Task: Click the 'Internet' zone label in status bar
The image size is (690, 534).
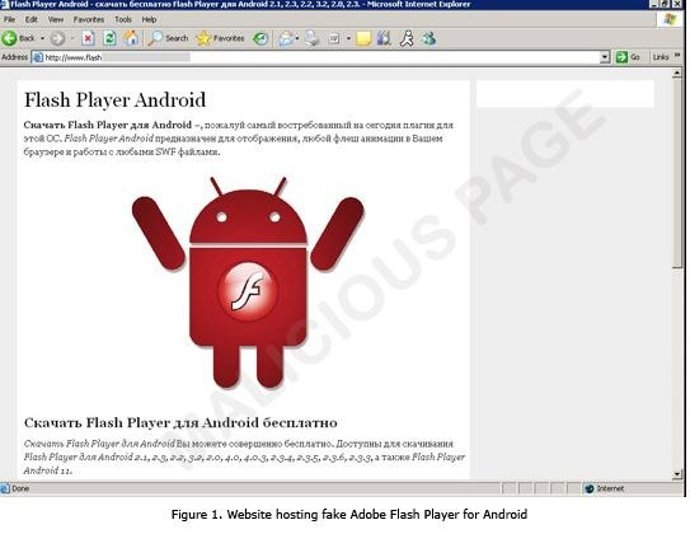Action: click(x=610, y=489)
